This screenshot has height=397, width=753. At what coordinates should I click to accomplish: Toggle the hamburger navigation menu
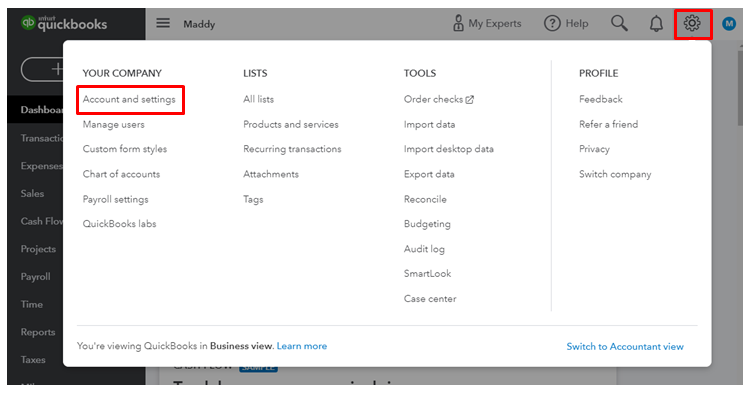click(163, 23)
